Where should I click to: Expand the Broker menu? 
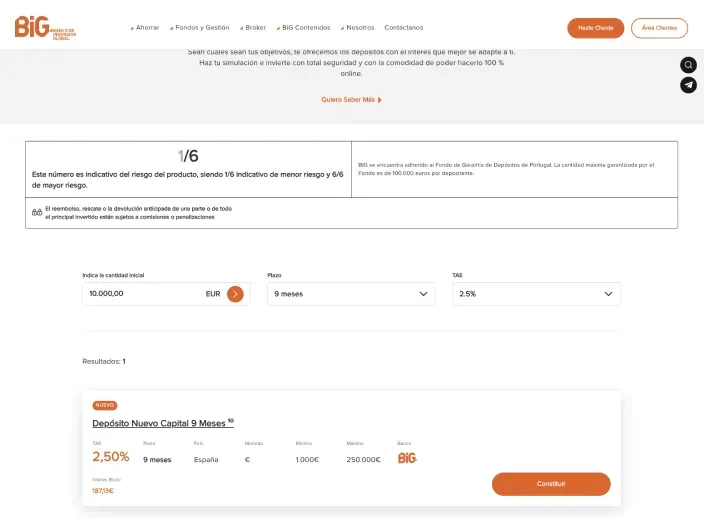pos(253,27)
